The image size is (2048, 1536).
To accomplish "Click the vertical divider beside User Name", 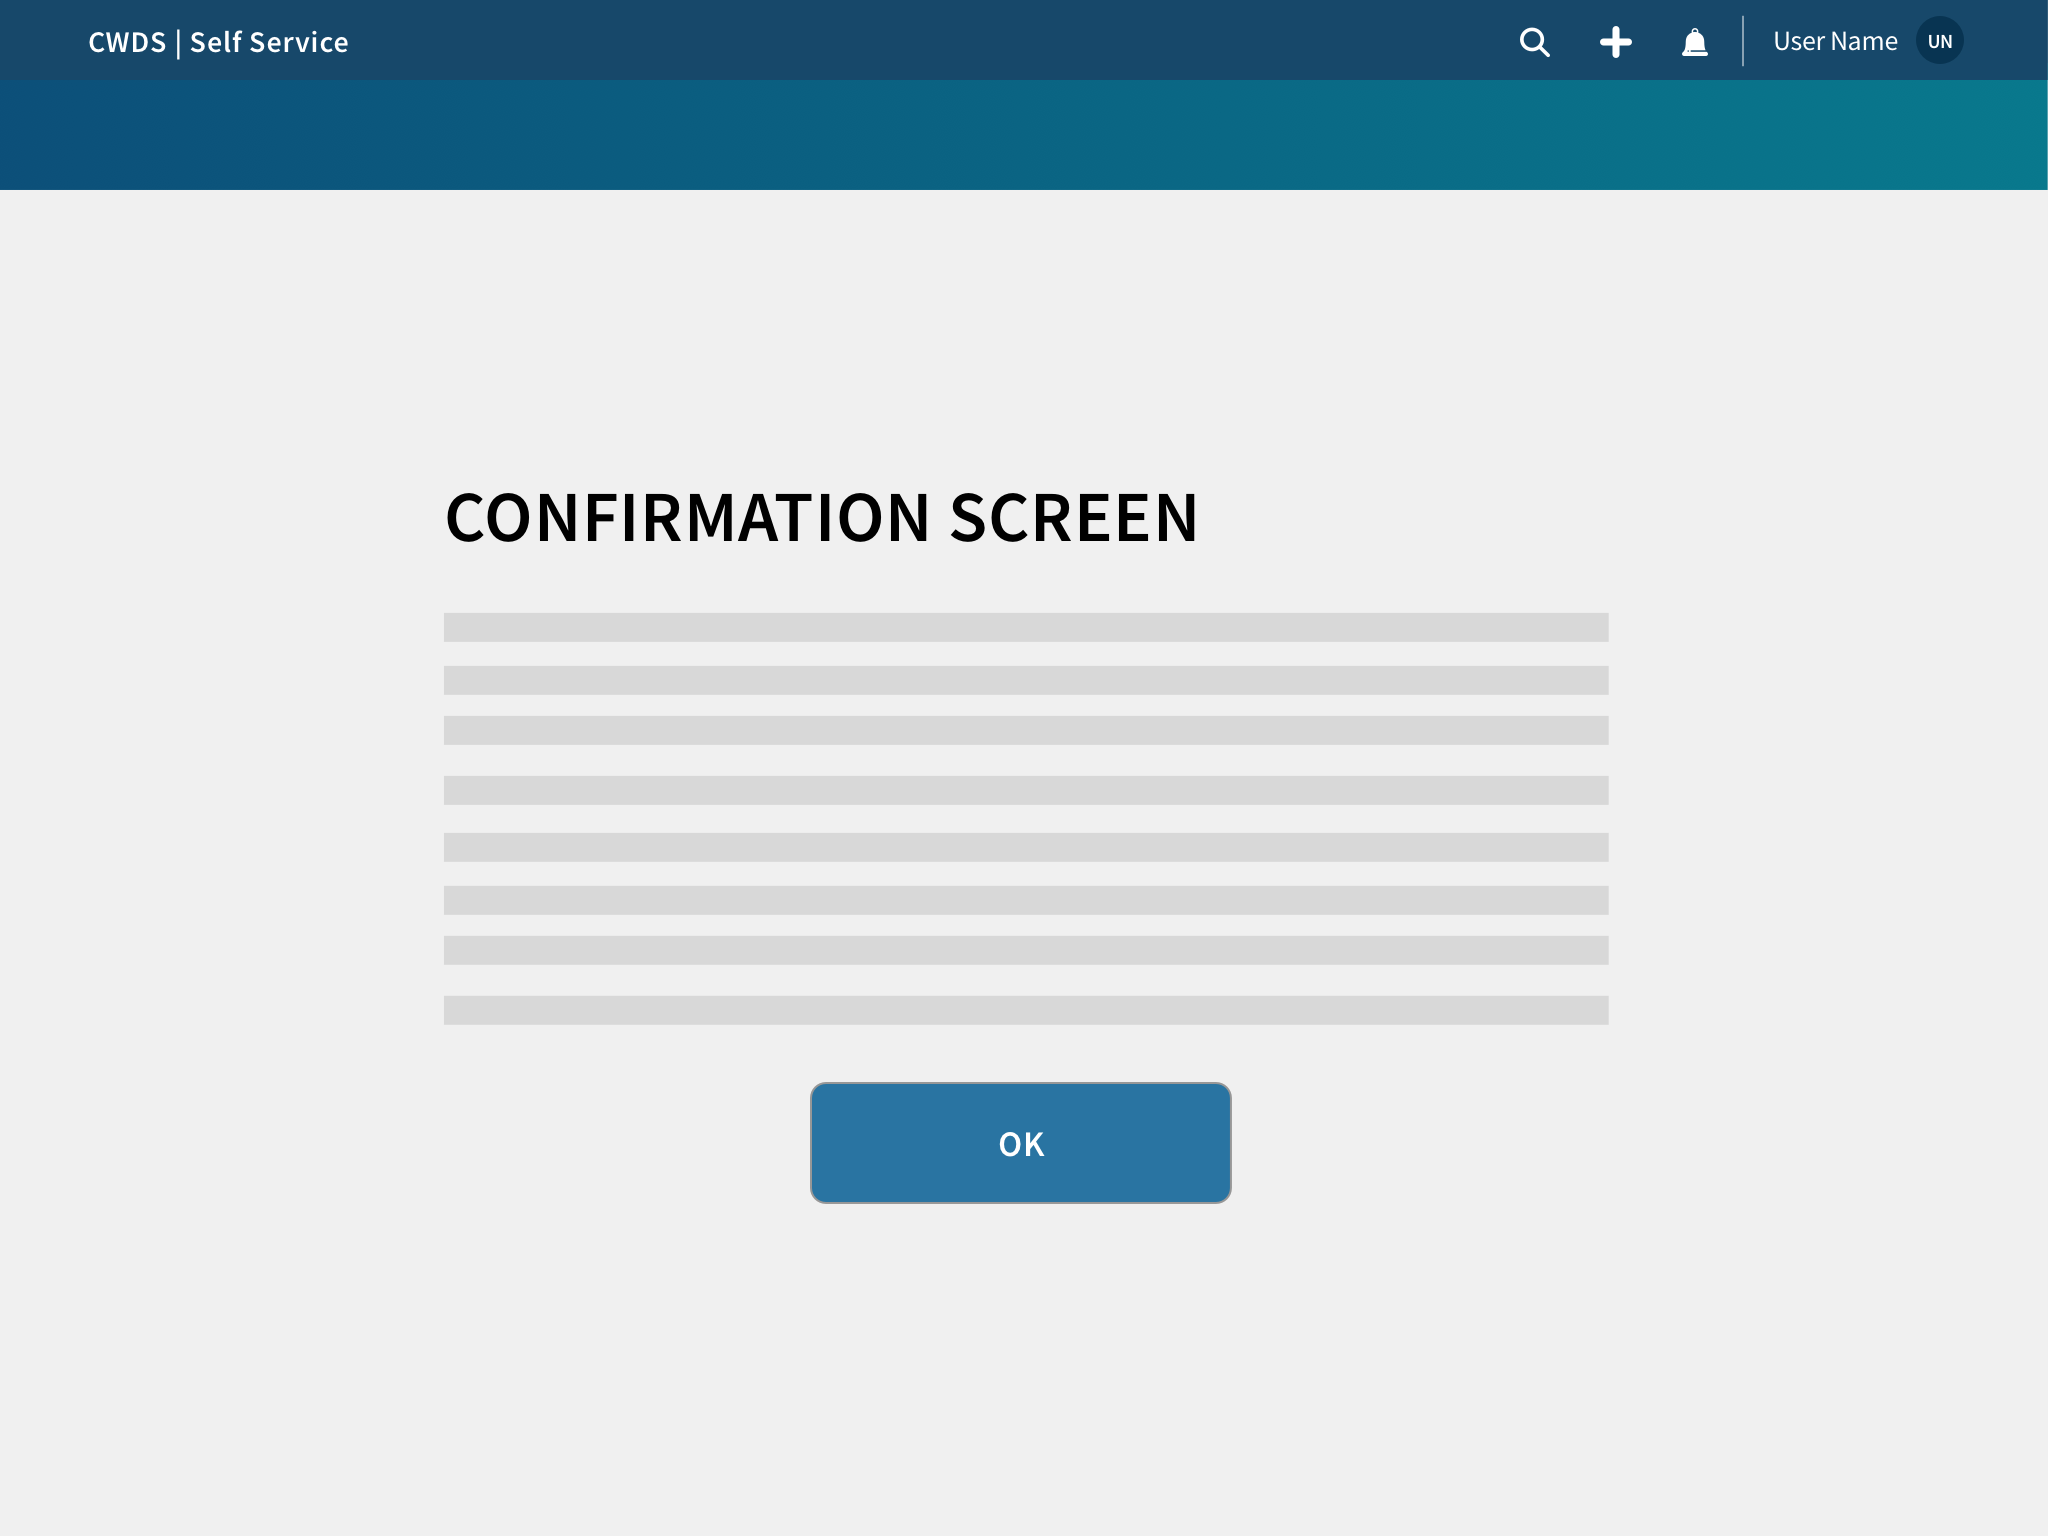I will click(1743, 41).
